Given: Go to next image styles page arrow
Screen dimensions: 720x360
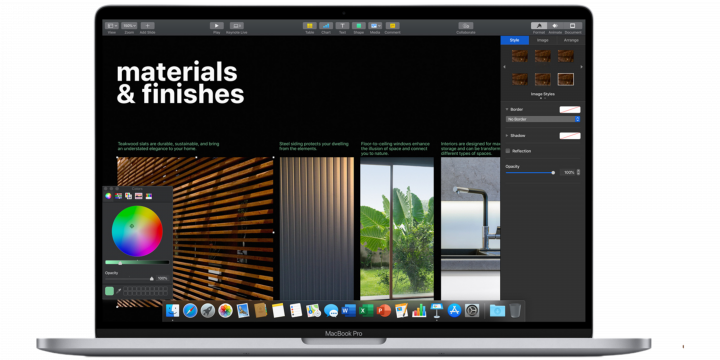Looking at the screenshot, I should pyautogui.click(x=581, y=67).
